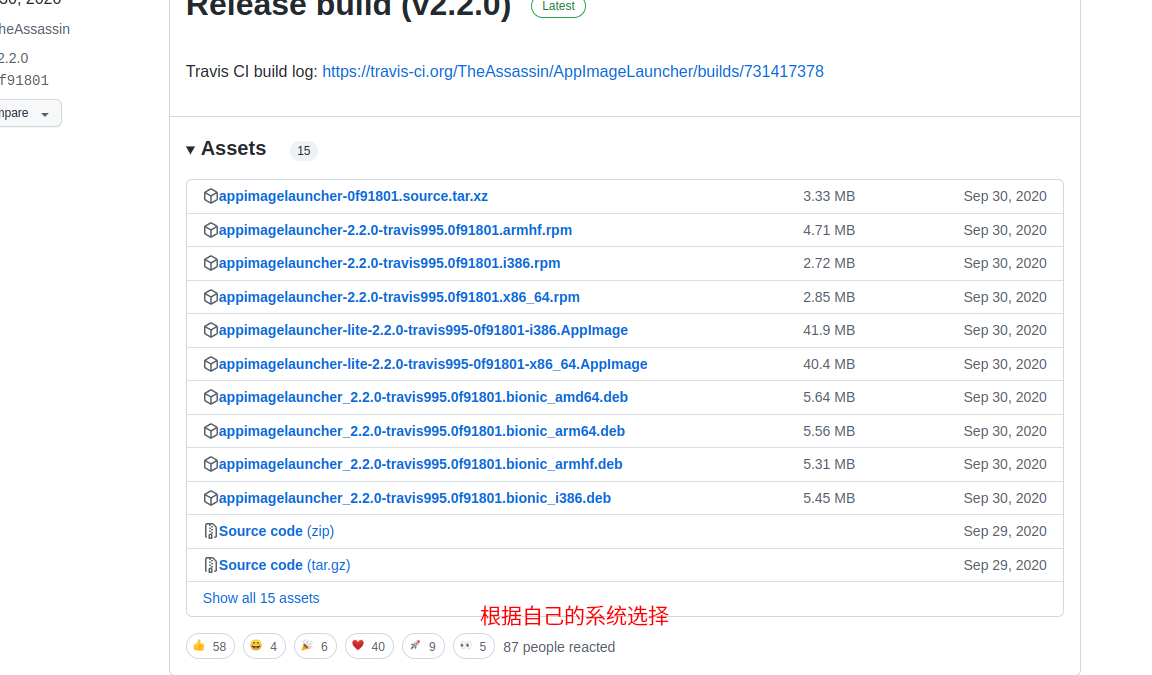React with thumbs up (58)
The height and width of the screenshot is (675, 1152).
coord(210,646)
